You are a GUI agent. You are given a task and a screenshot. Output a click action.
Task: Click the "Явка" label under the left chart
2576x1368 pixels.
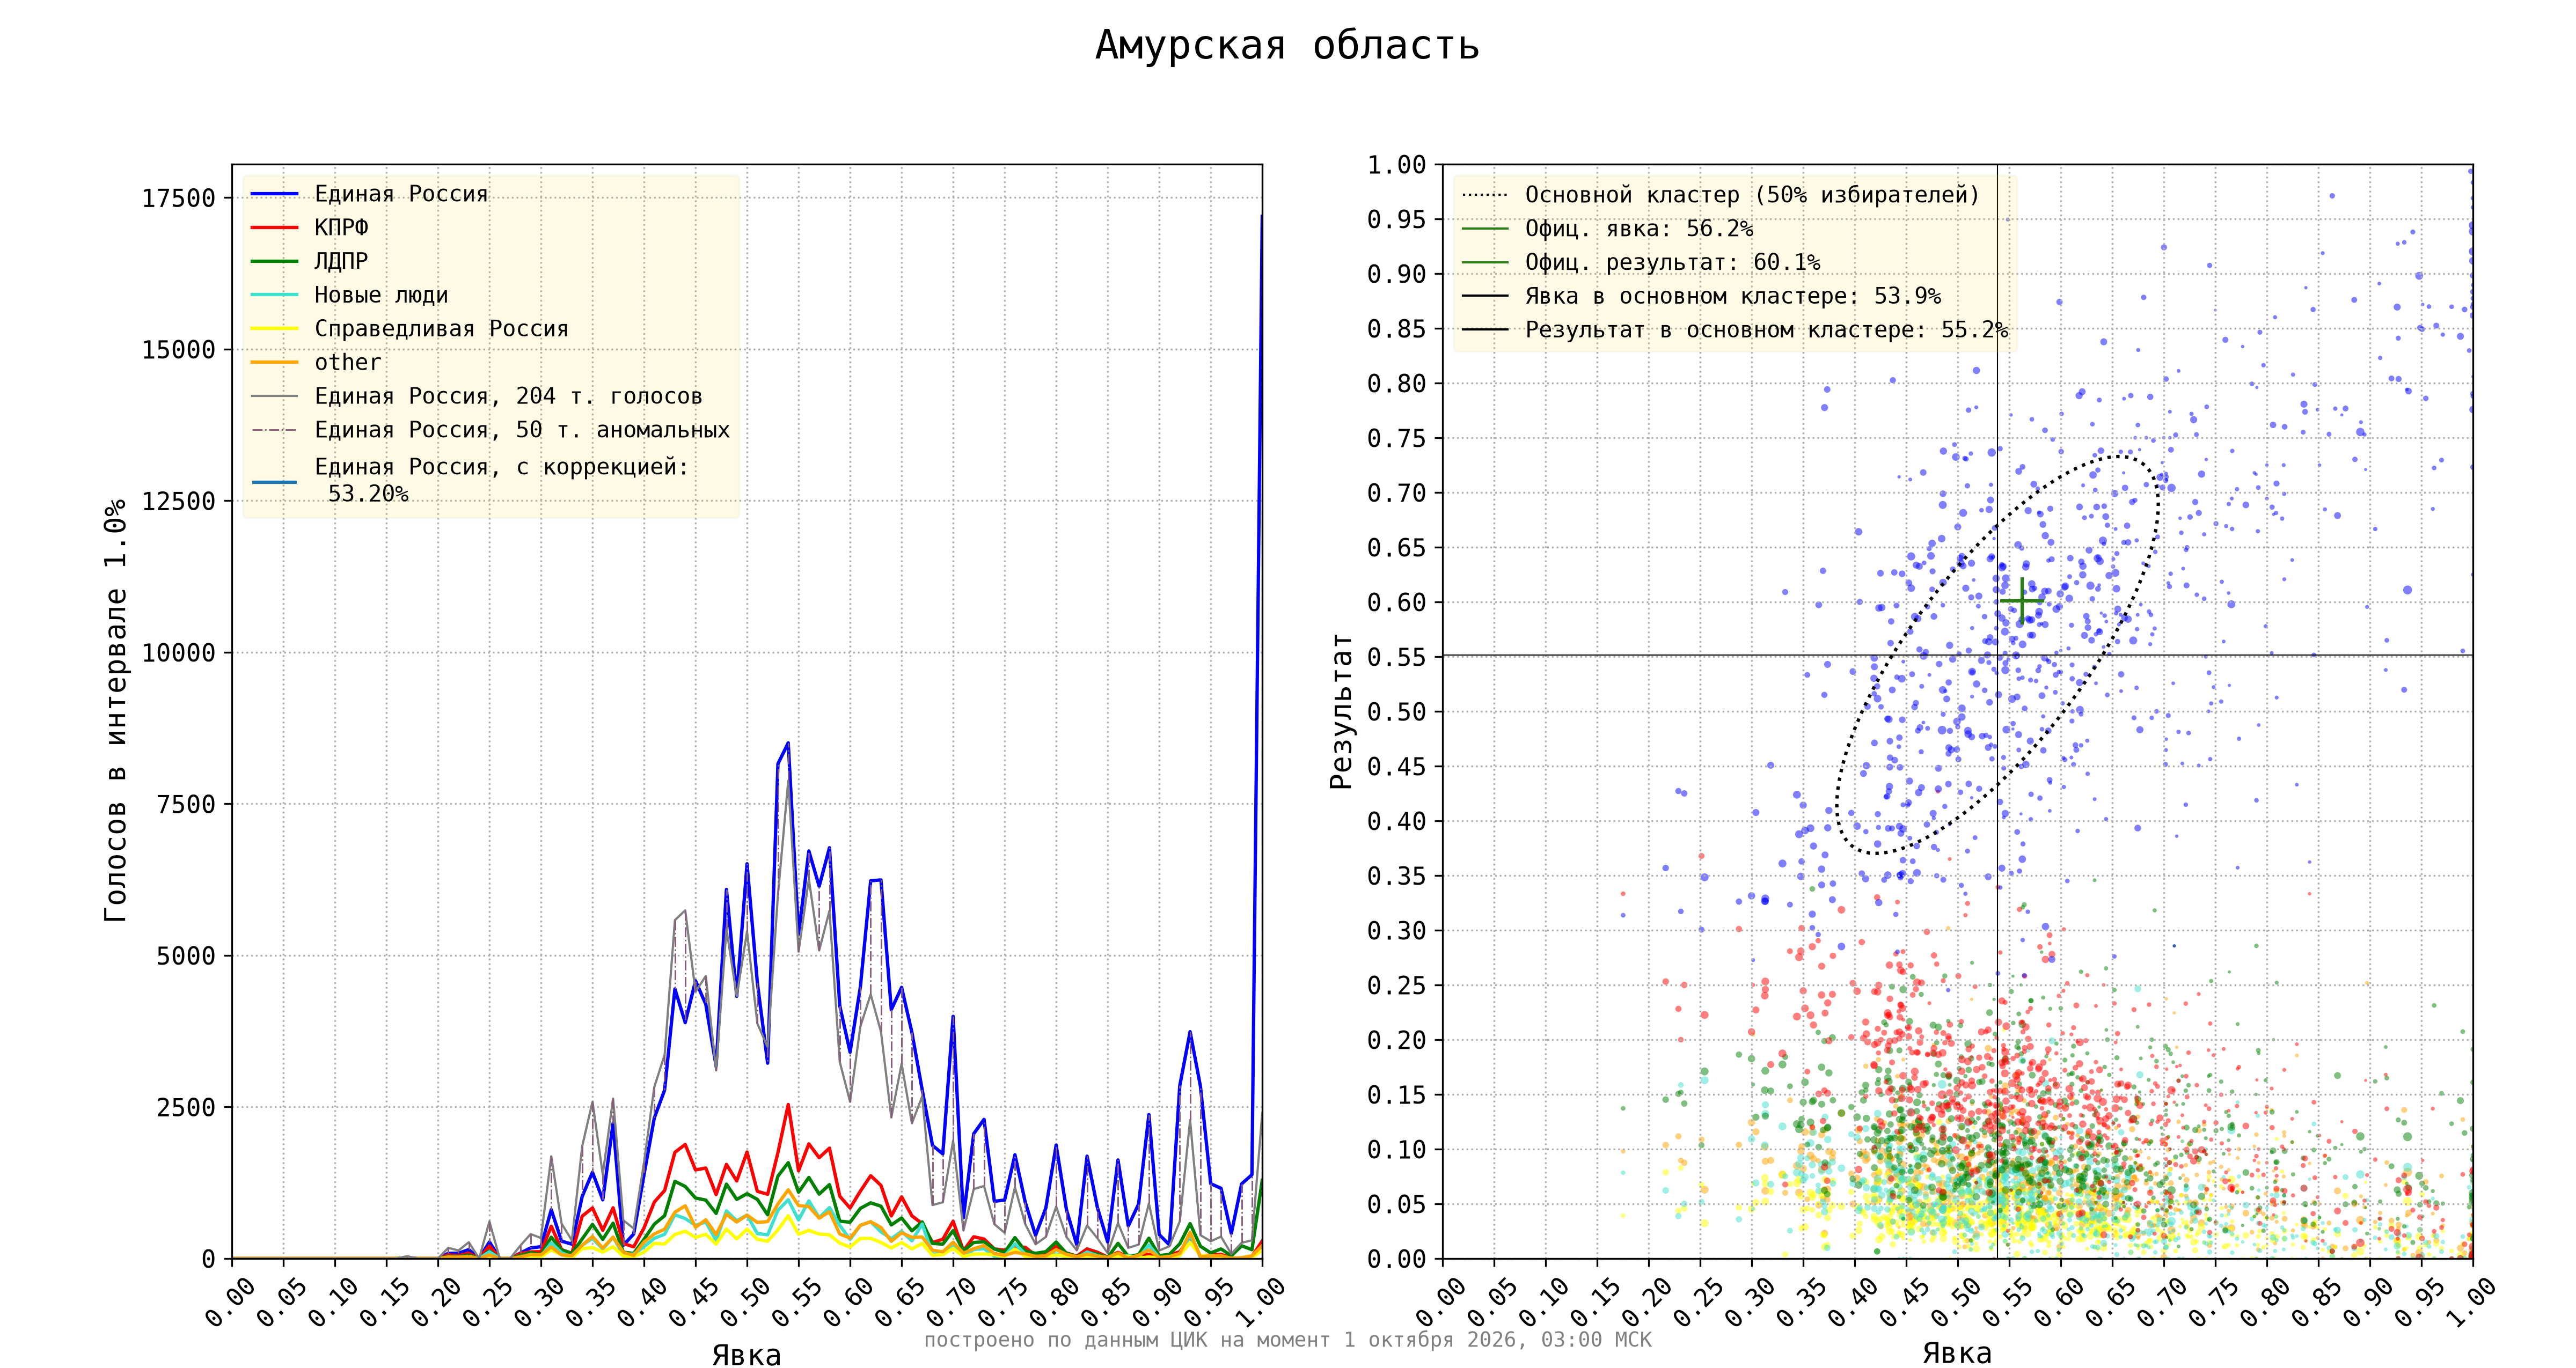[746, 1355]
